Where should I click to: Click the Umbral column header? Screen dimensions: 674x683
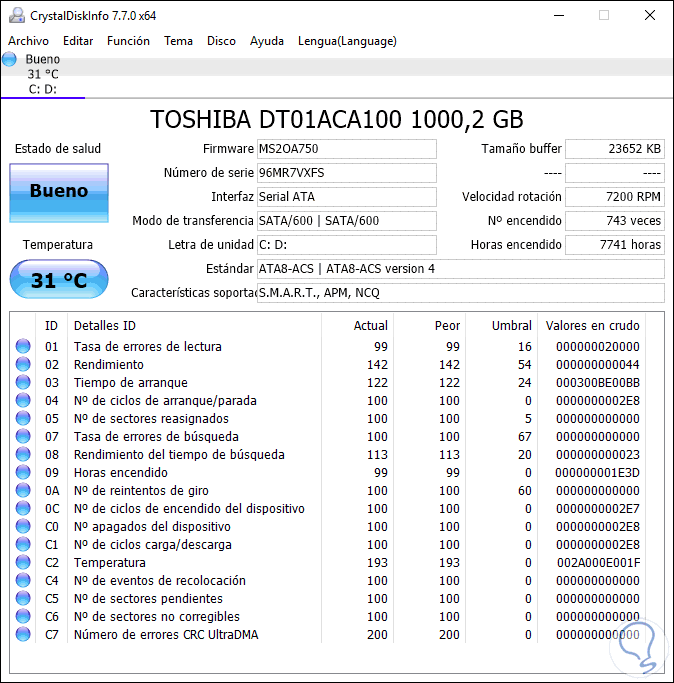click(x=501, y=325)
